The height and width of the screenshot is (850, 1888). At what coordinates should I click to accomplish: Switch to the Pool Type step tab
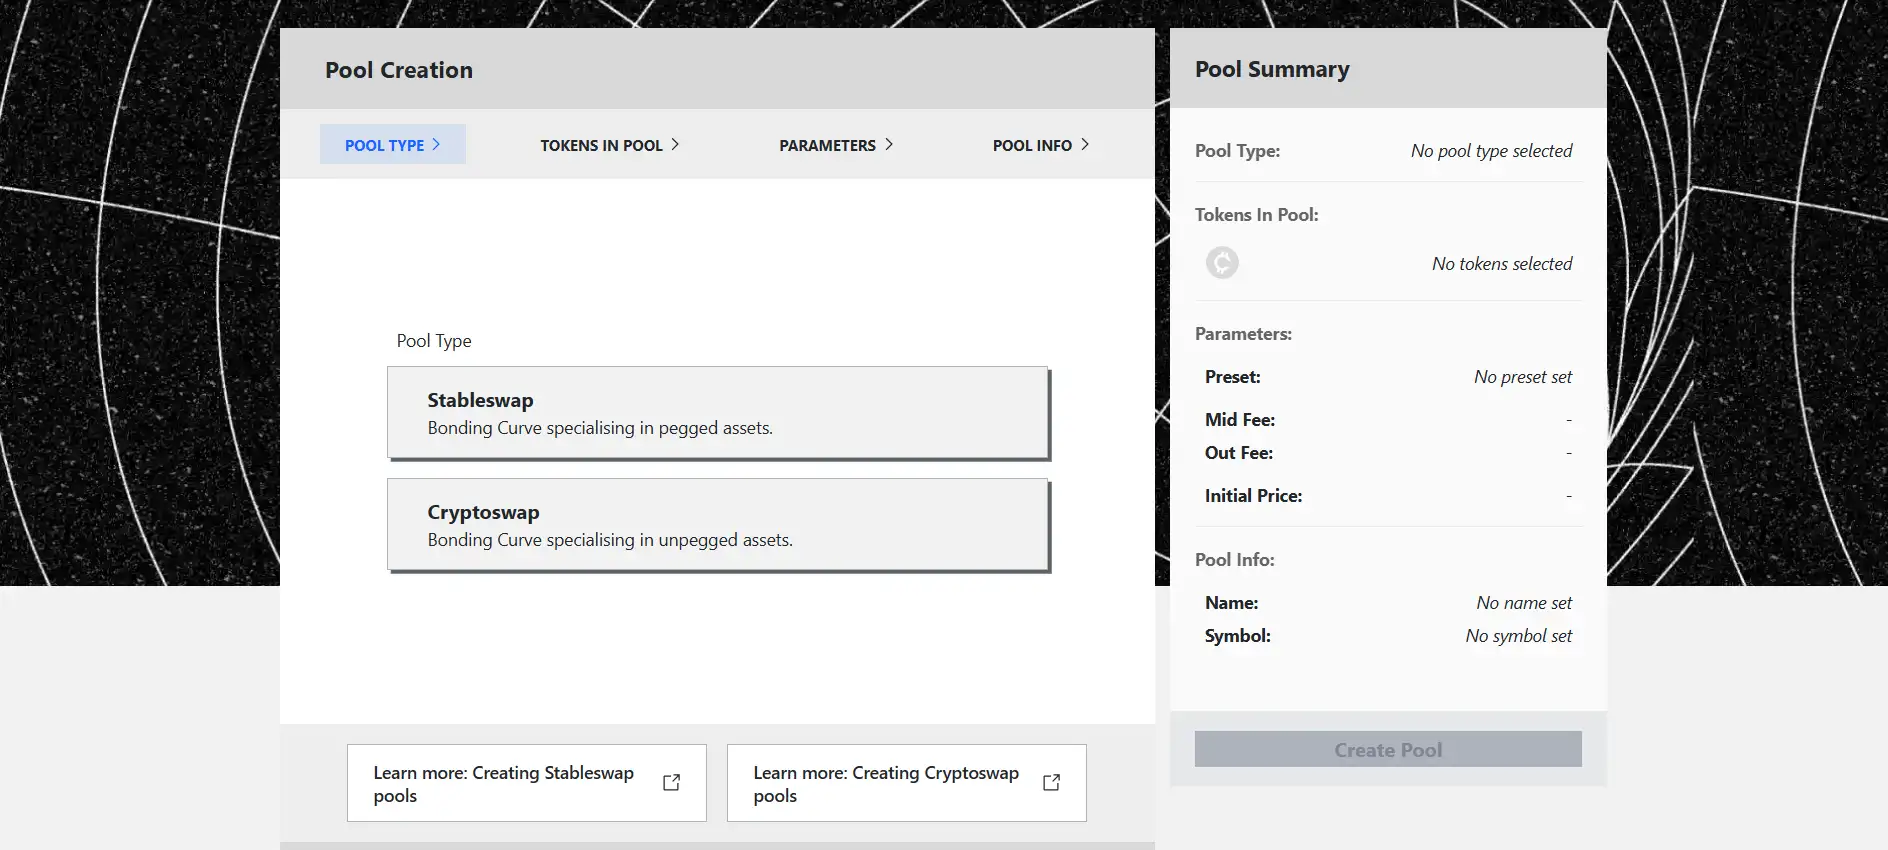[x=385, y=145]
